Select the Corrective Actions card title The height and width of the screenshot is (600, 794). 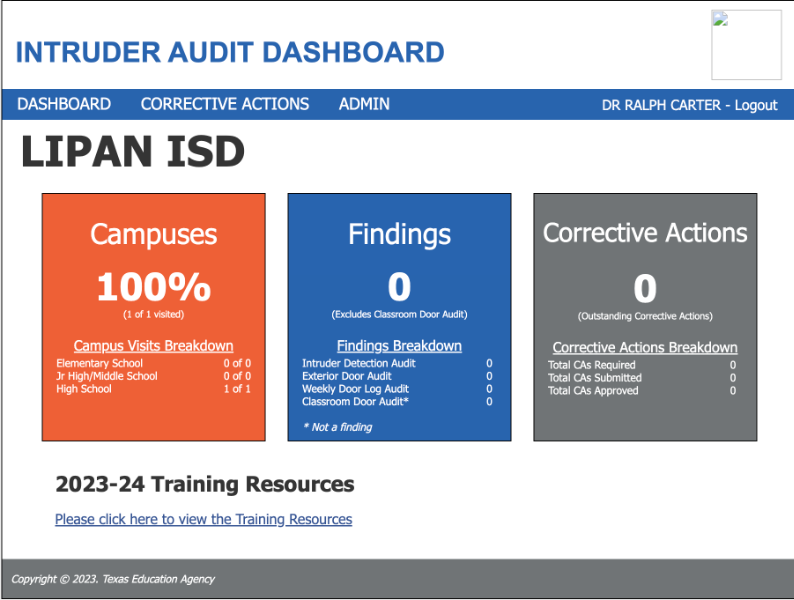645,233
